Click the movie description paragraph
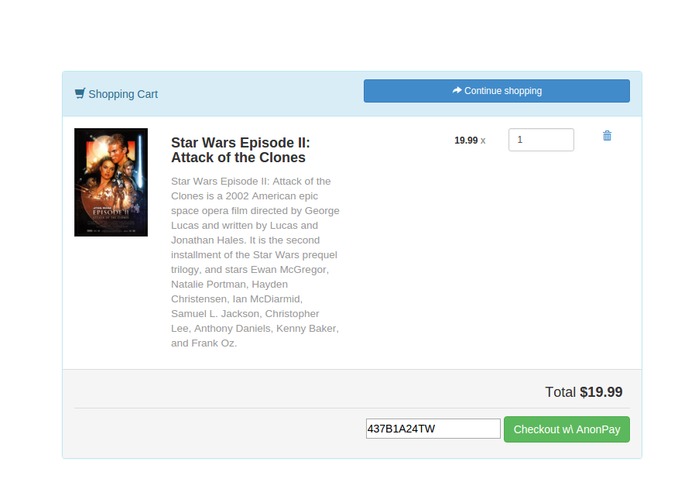 point(255,262)
